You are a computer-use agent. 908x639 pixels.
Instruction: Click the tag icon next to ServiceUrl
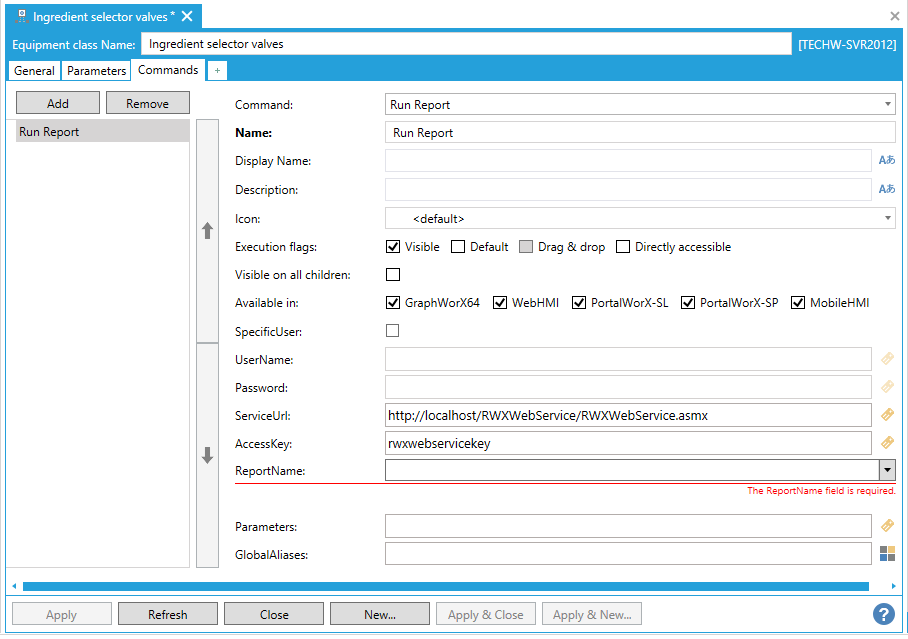click(886, 414)
